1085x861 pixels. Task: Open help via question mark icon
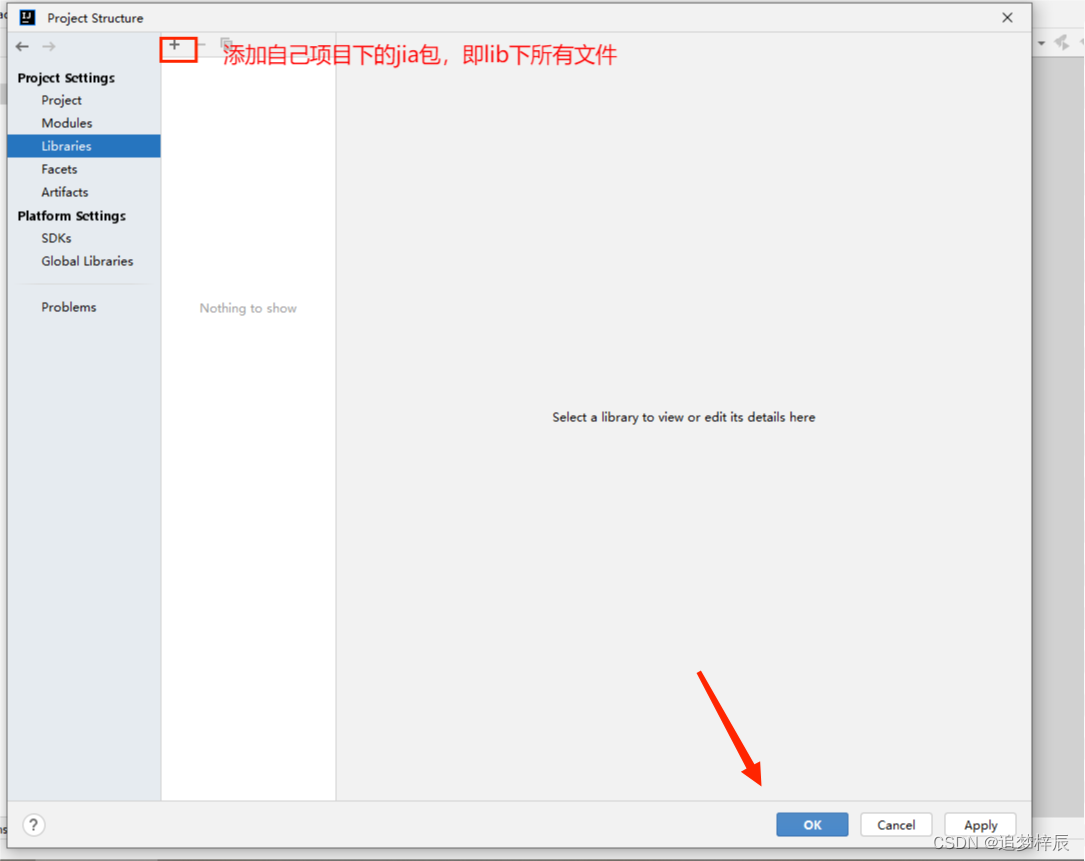click(x=33, y=824)
